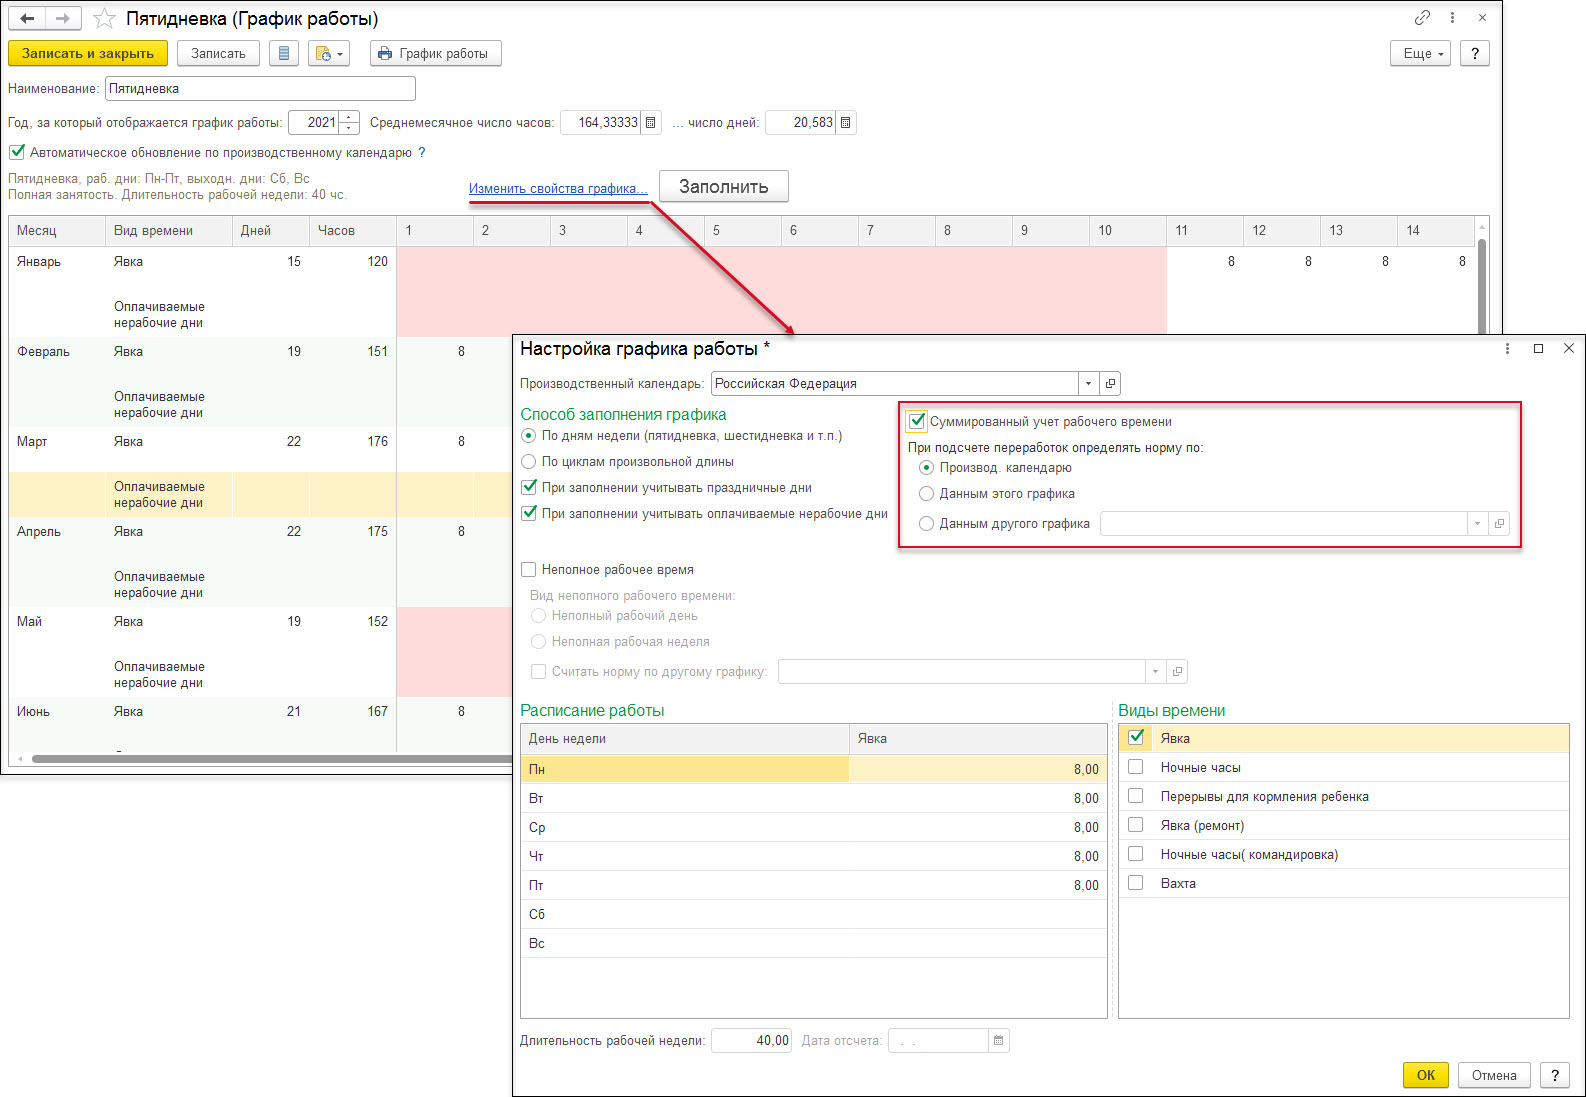This screenshot has height=1097, width=1586.
Task: Click the main table vertical scrollbar
Action: coord(1482,285)
